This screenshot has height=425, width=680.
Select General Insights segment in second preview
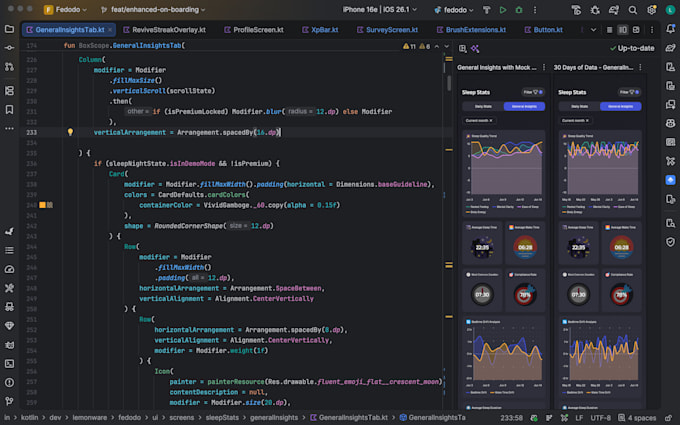[x=620, y=106]
